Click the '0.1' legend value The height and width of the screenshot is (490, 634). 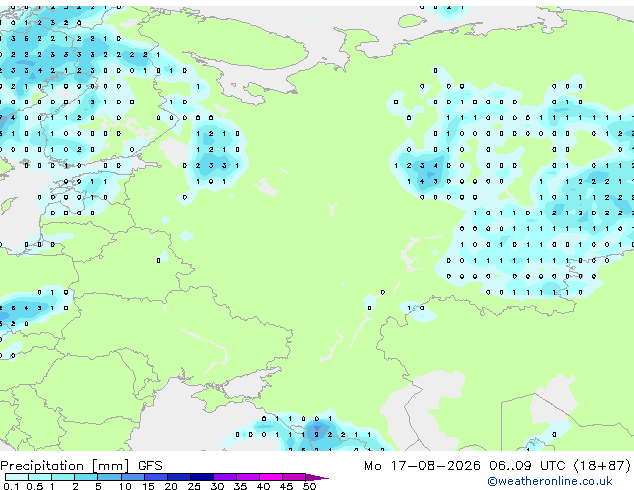11,486
